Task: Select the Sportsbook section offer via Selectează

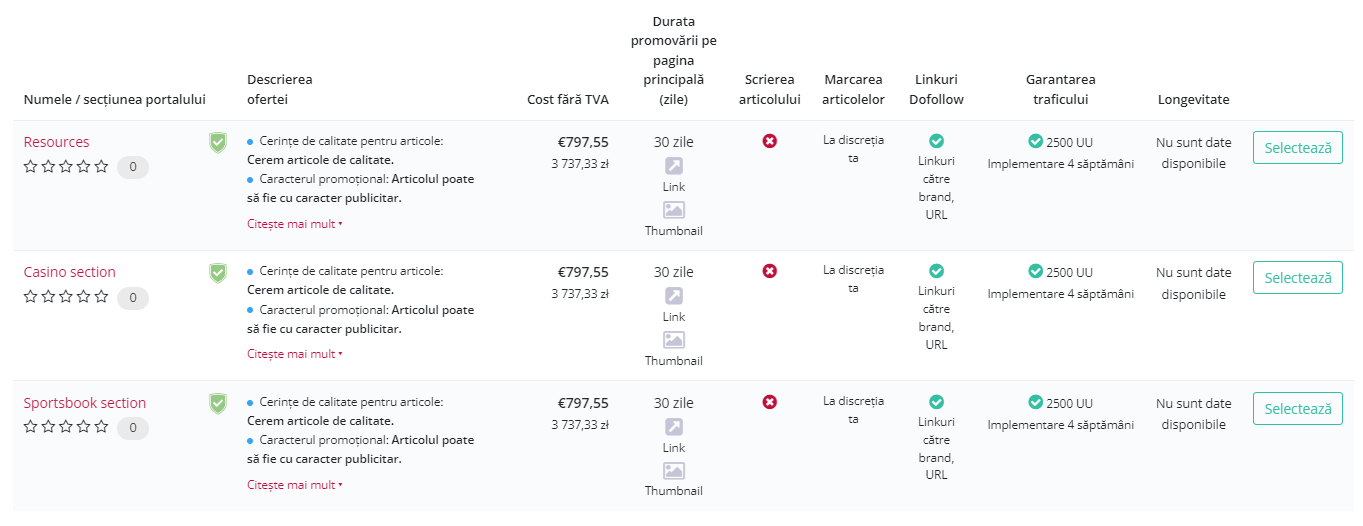Action: point(1298,408)
